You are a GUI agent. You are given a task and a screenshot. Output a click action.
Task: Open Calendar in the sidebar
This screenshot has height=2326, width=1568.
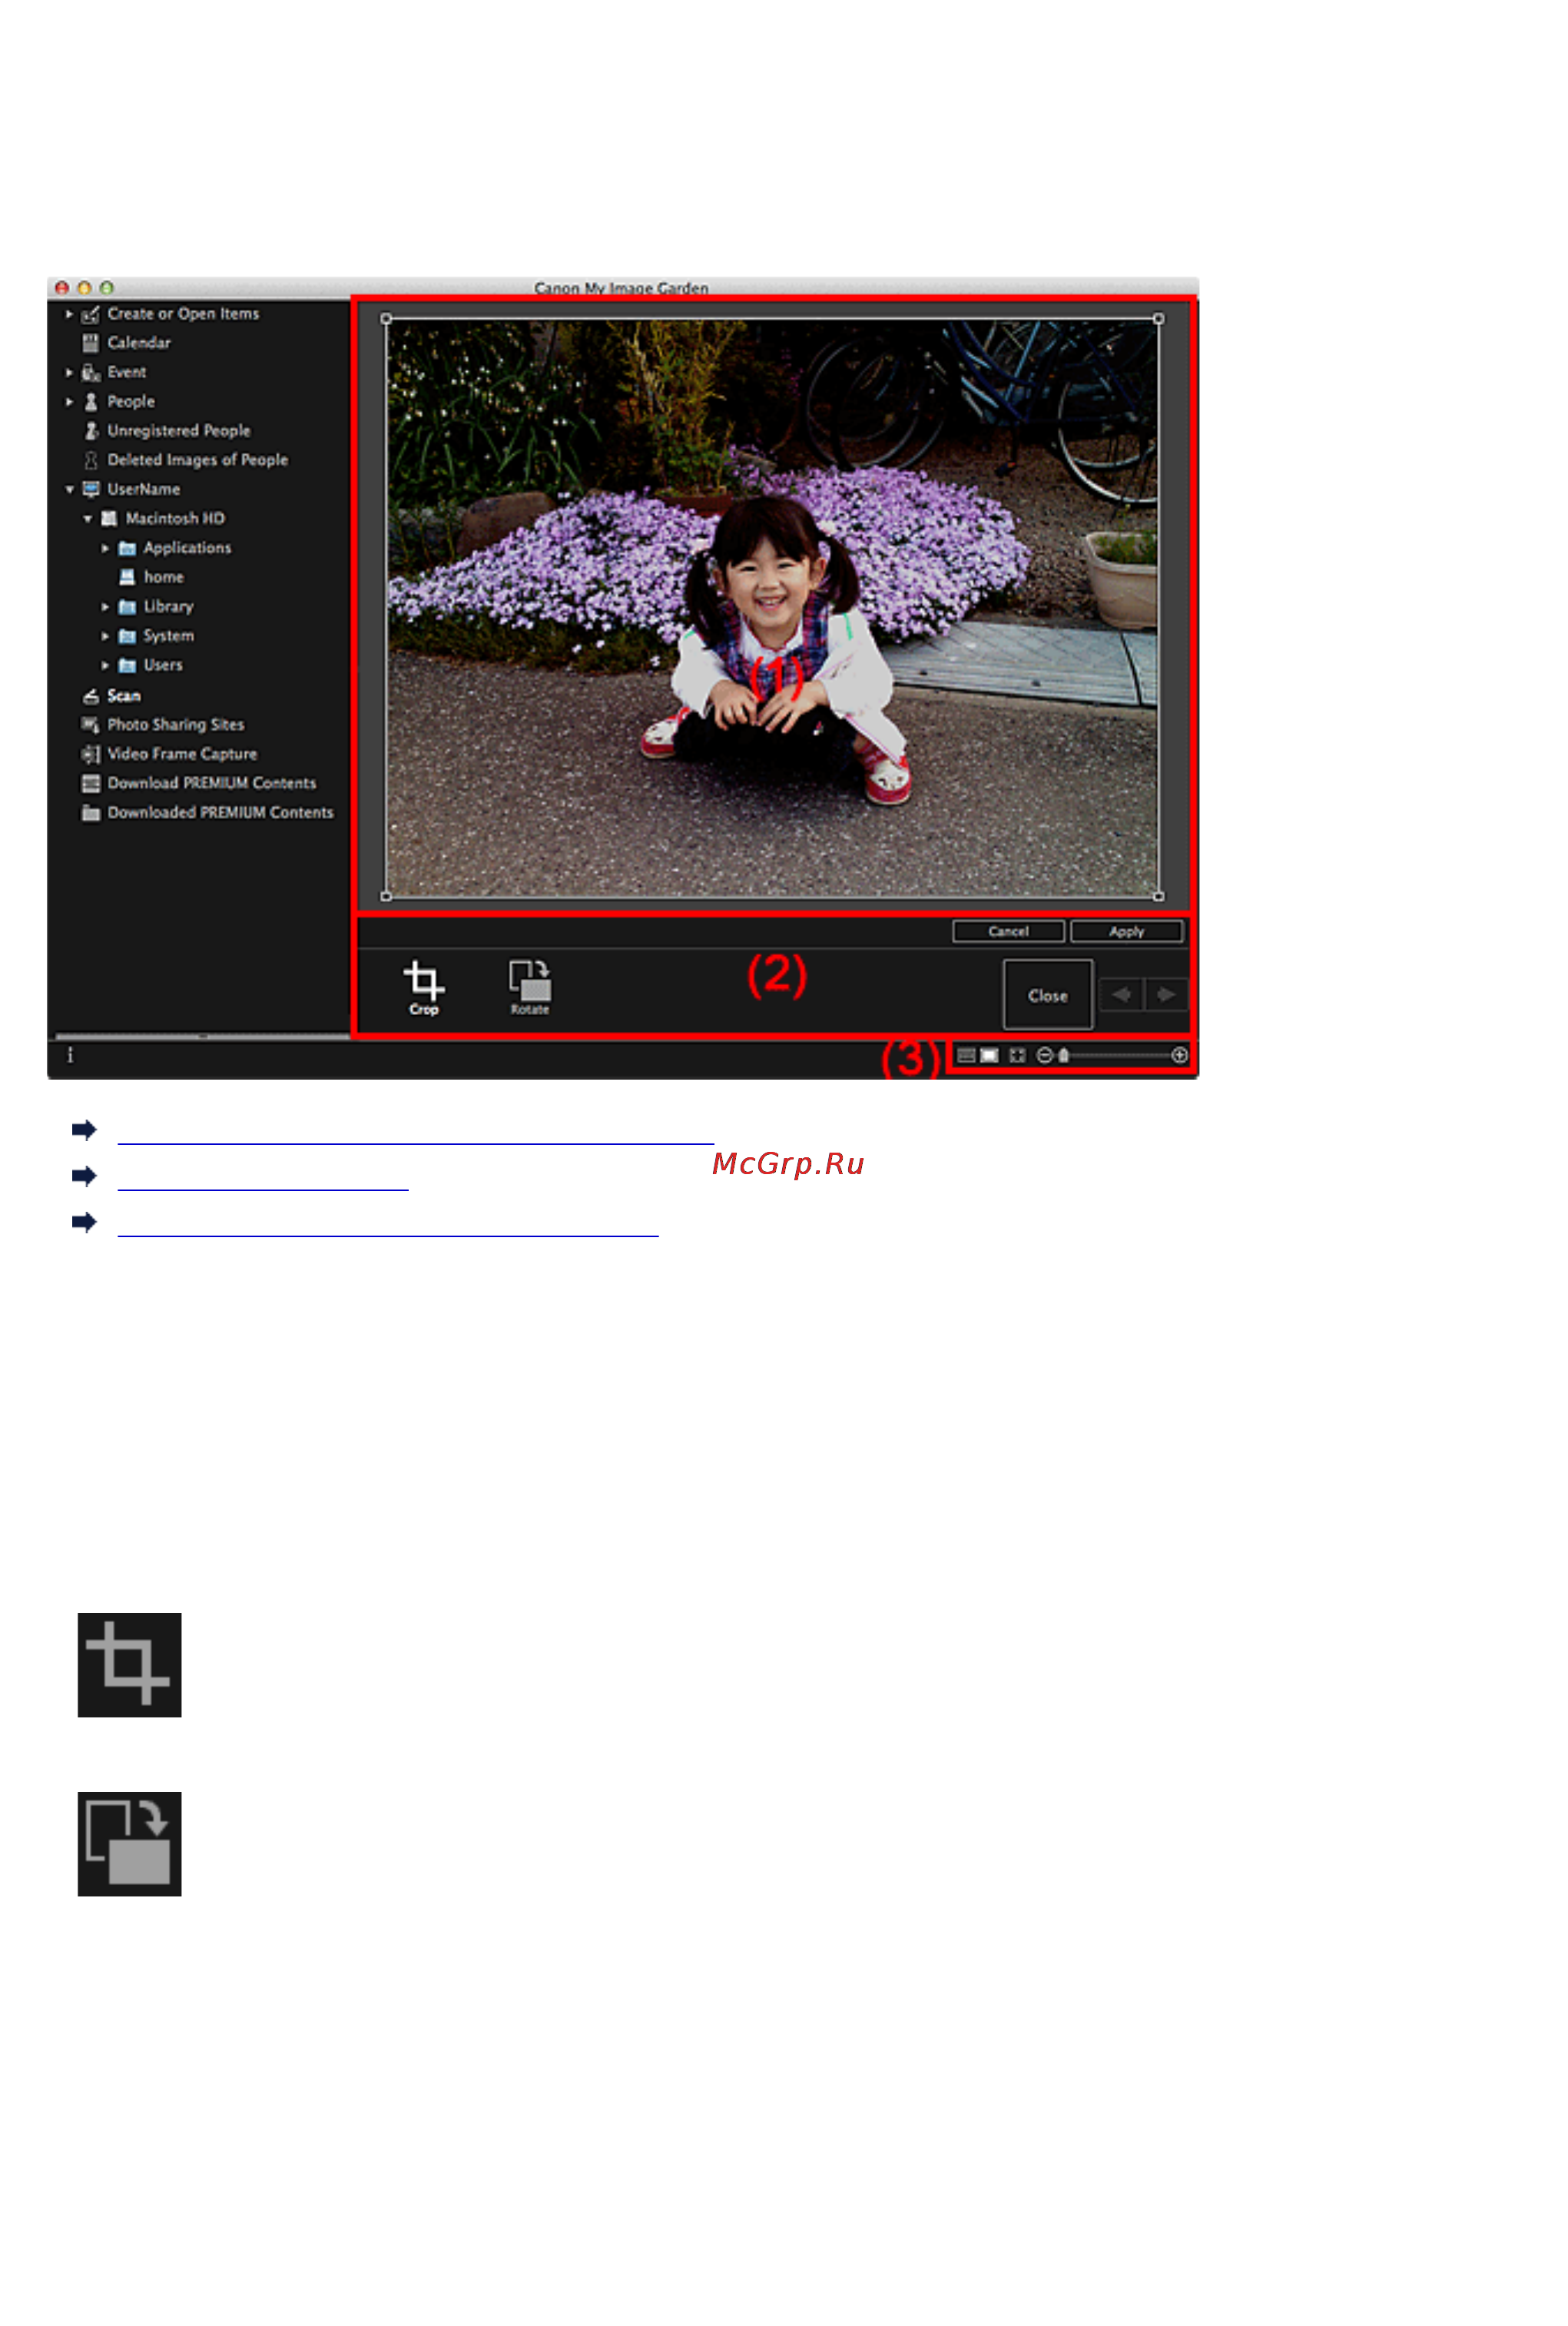[x=139, y=343]
